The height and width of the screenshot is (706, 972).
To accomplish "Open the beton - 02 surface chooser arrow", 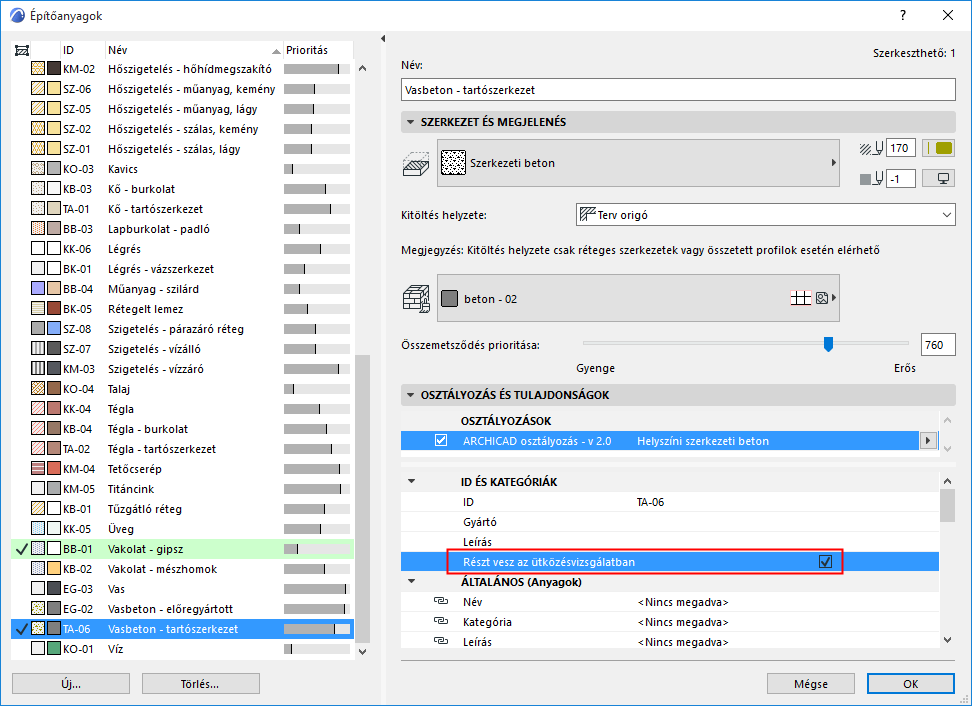I will point(834,298).
